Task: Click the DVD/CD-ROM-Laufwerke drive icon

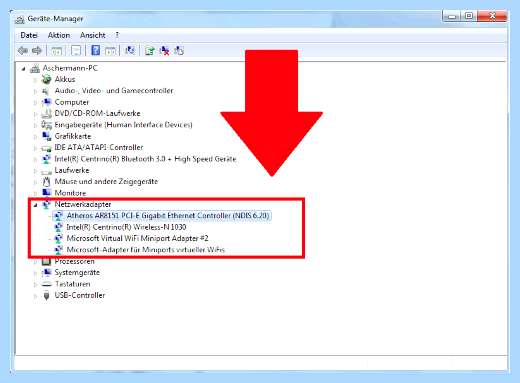Action: [46, 114]
